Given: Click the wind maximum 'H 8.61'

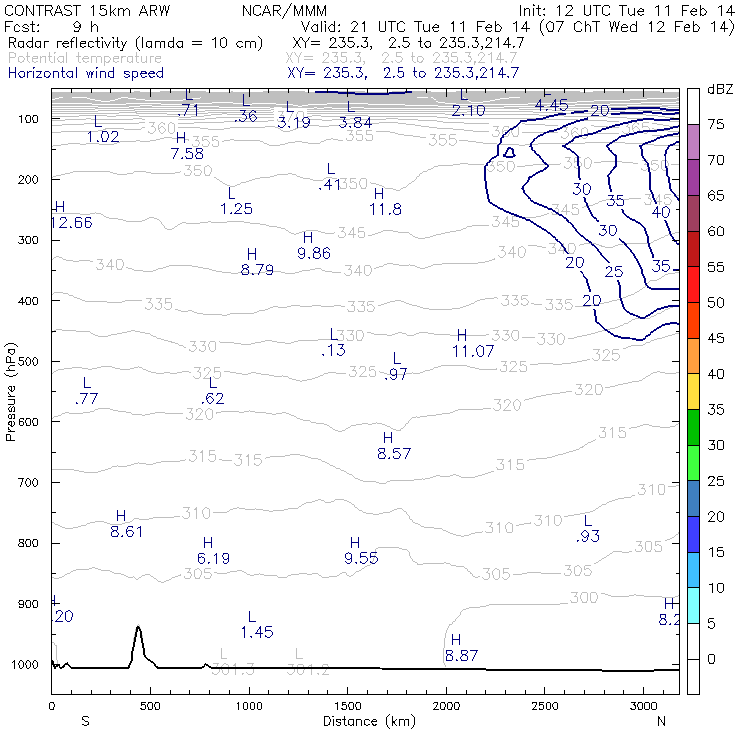Looking at the screenshot, I should 126,524.
